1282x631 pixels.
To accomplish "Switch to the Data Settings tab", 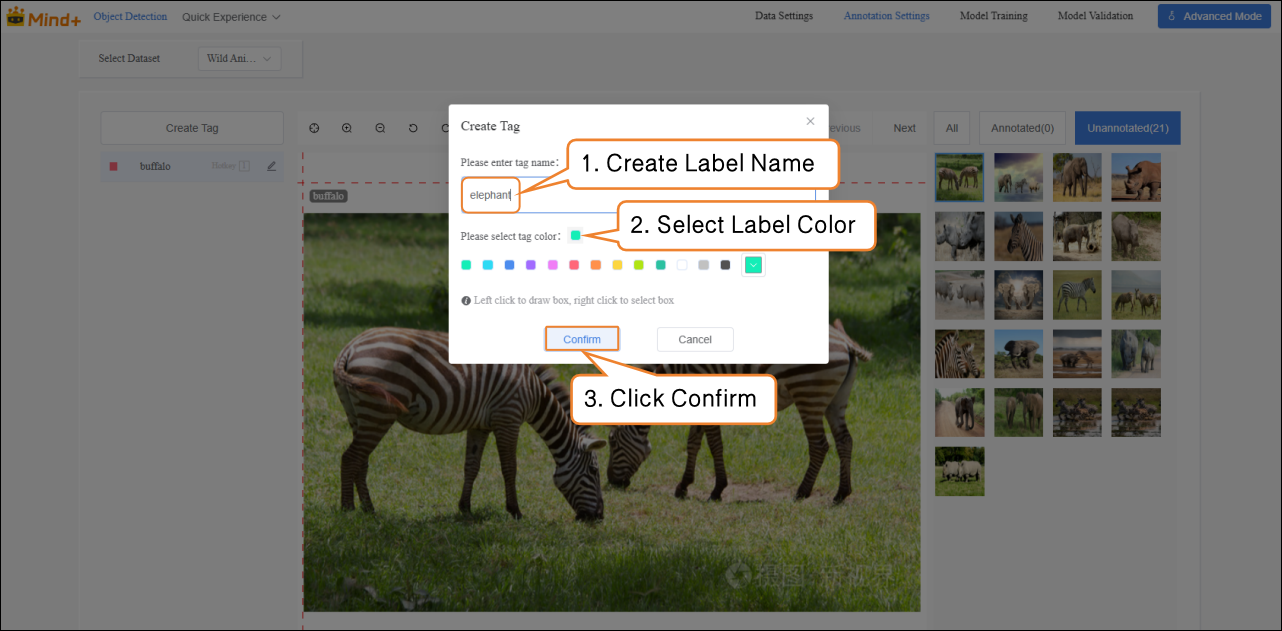I will coord(783,16).
